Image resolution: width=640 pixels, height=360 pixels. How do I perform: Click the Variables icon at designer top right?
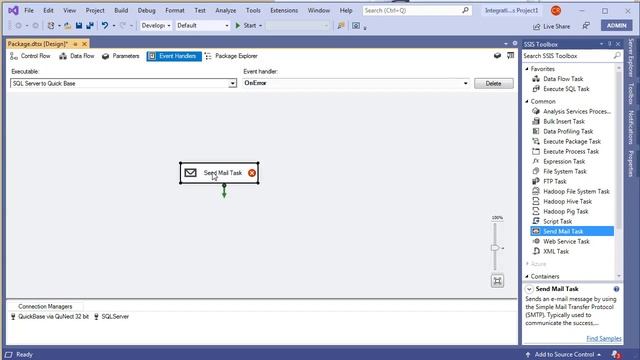coord(497,56)
